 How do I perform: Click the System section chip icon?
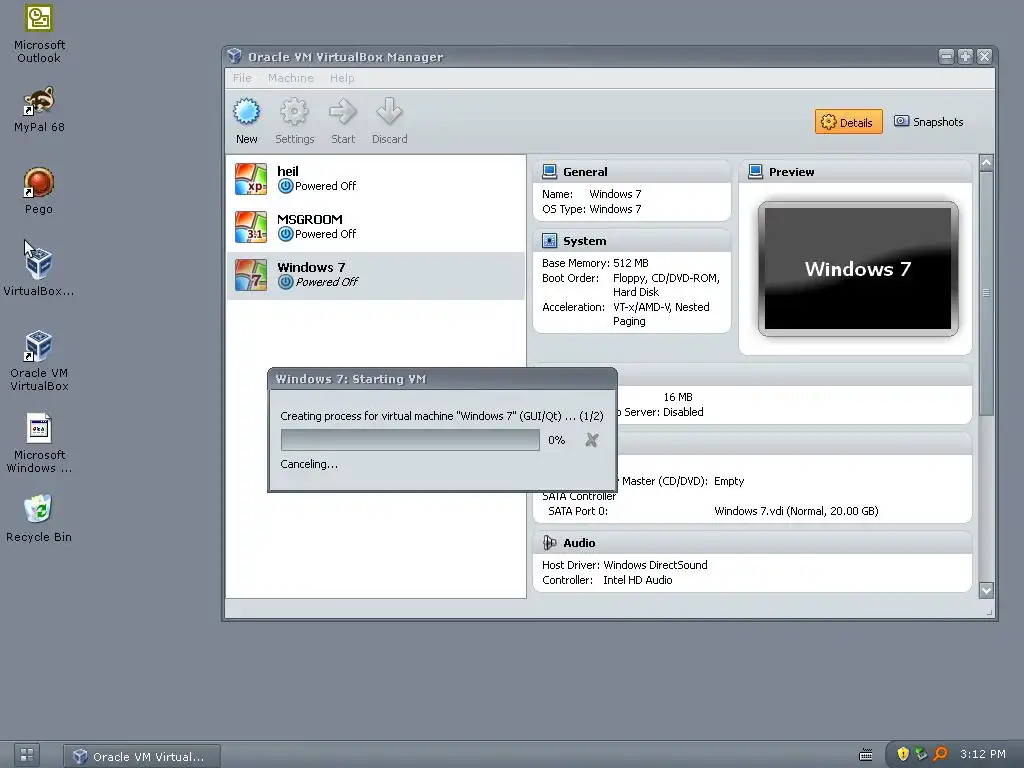pyautogui.click(x=549, y=240)
